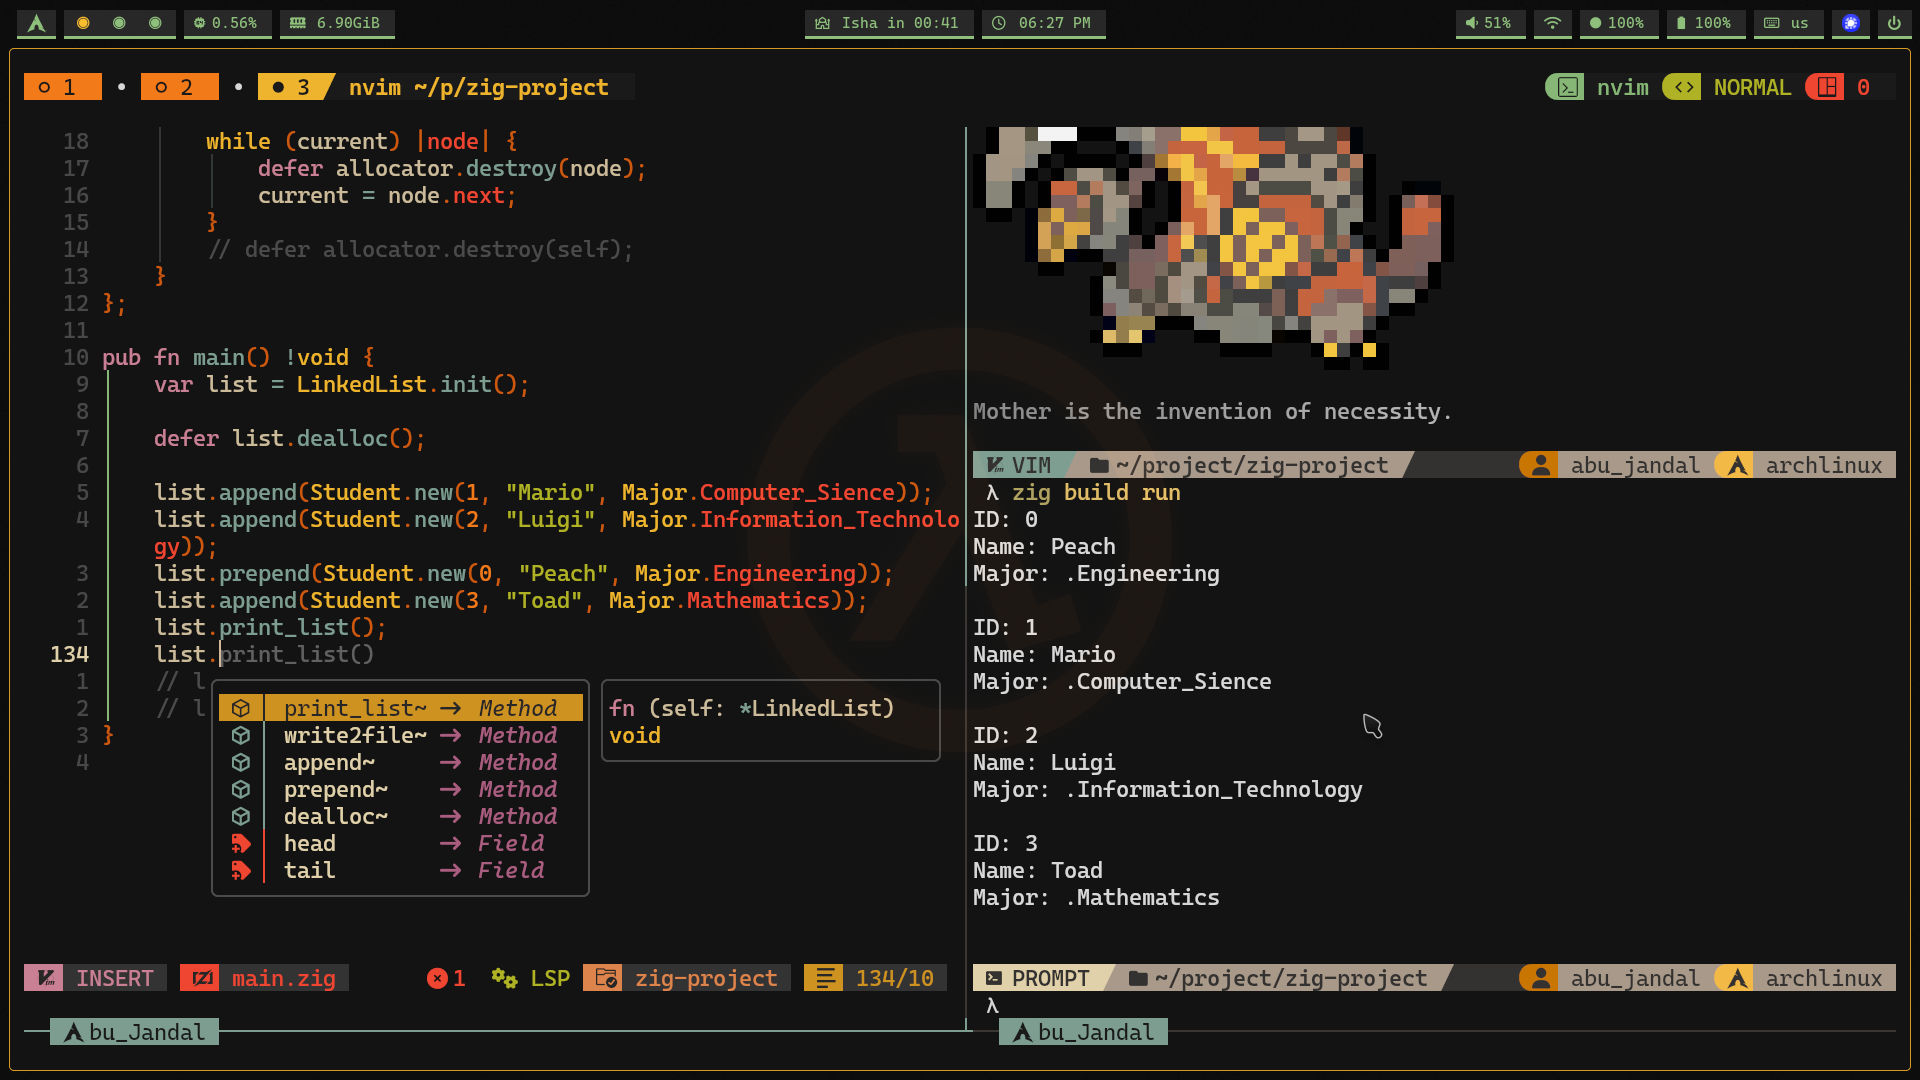Viewport: 1920px width, 1080px height.
Task: Click the error diagnostic icon in the statusline
Action: click(x=437, y=978)
